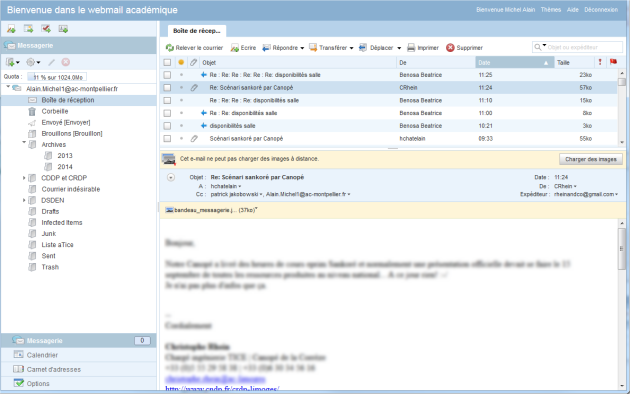630x394 pixels.
Task: Switch to Carnet d'adresses module
Action: point(78,370)
